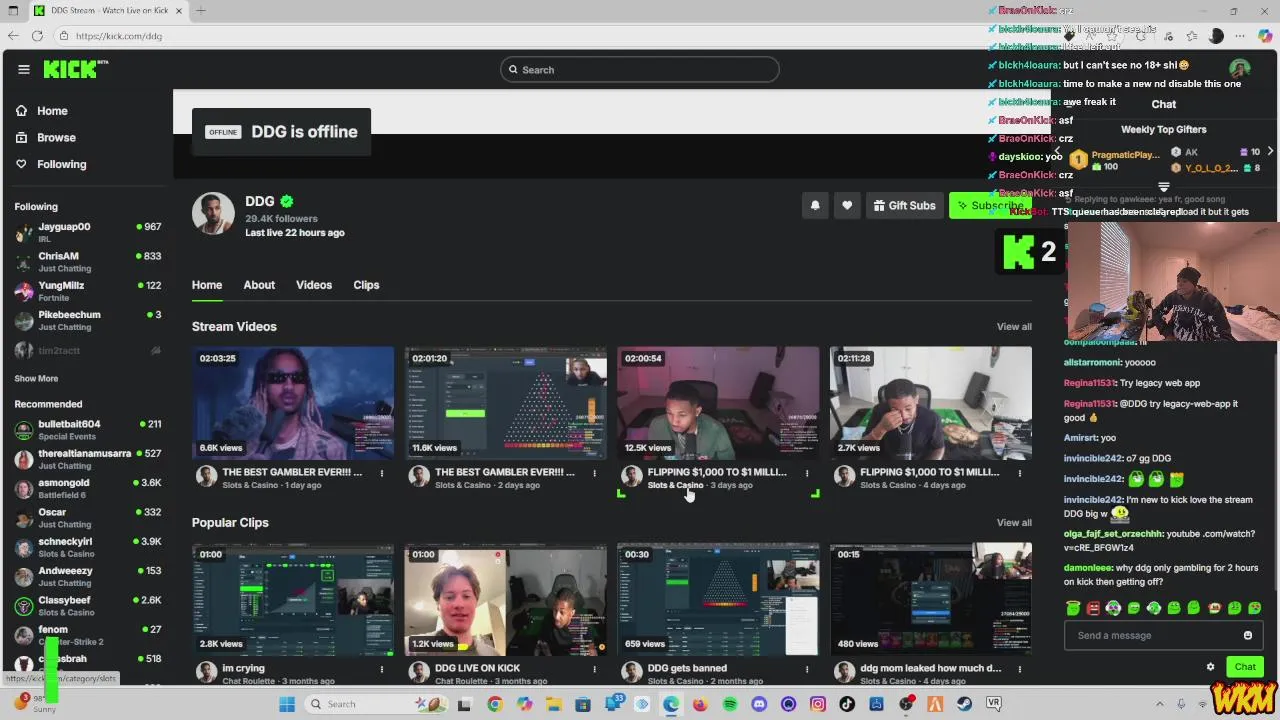Open YungMillz channel in Following list
This screenshot has height=720, width=1280.
[x=87, y=291]
